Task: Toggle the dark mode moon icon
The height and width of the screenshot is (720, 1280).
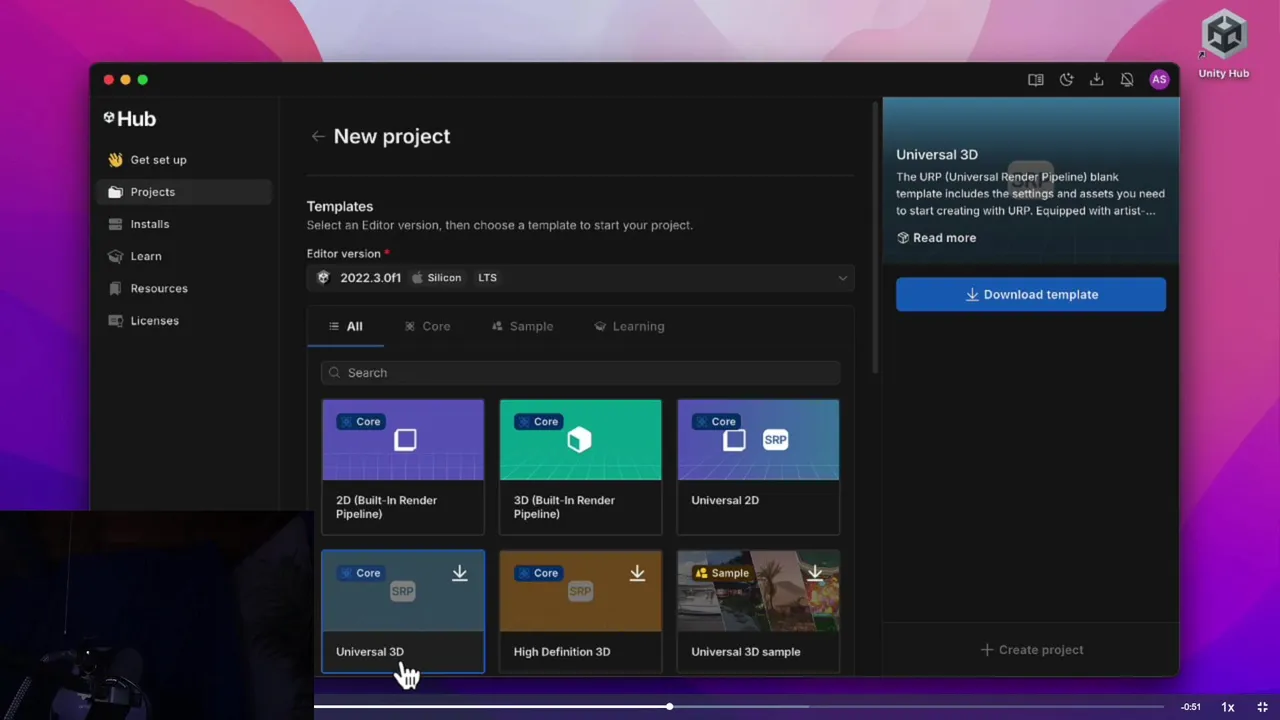Action: [x=1067, y=80]
